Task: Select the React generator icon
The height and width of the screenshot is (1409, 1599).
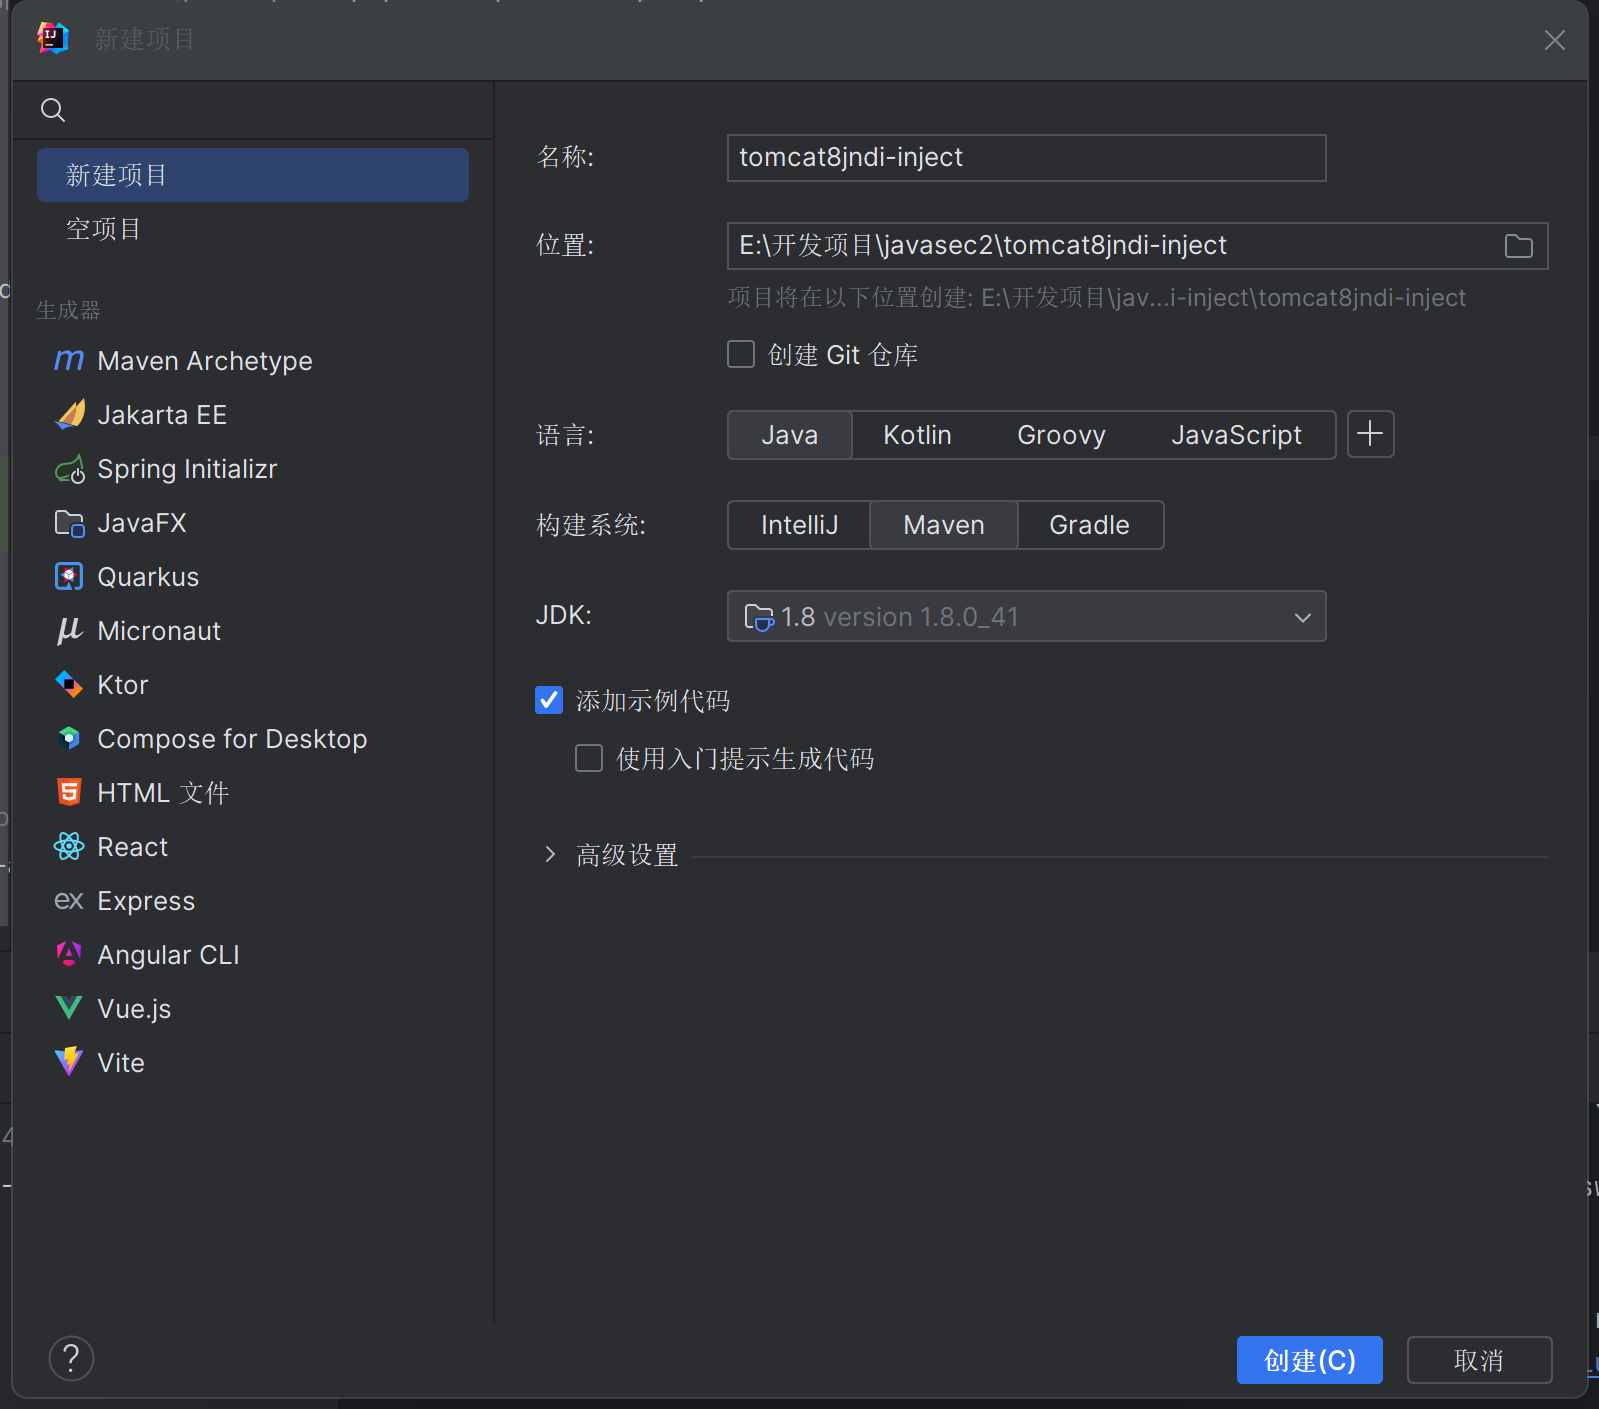Action: [x=69, y=847]
